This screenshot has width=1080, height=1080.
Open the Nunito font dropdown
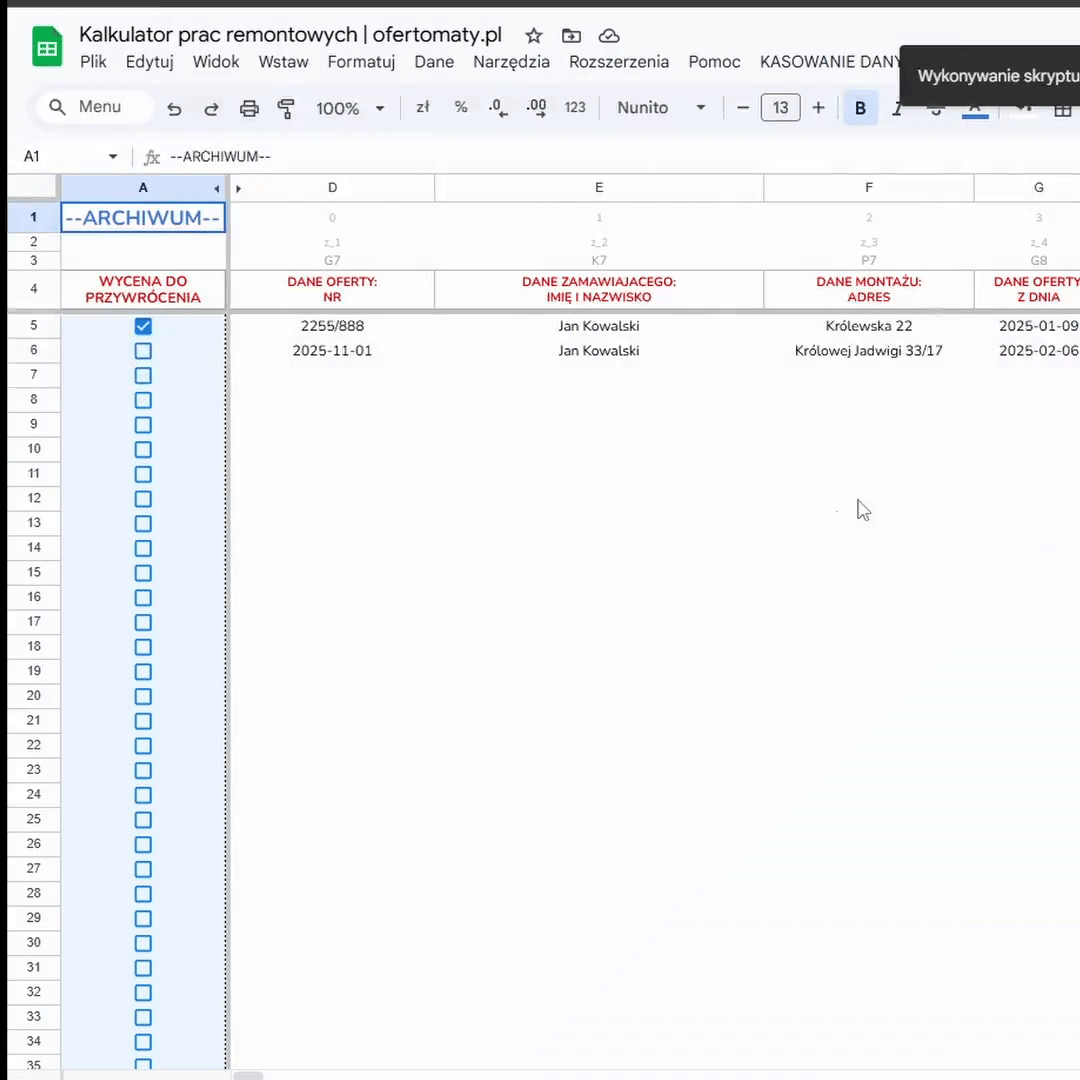point(661,108)
